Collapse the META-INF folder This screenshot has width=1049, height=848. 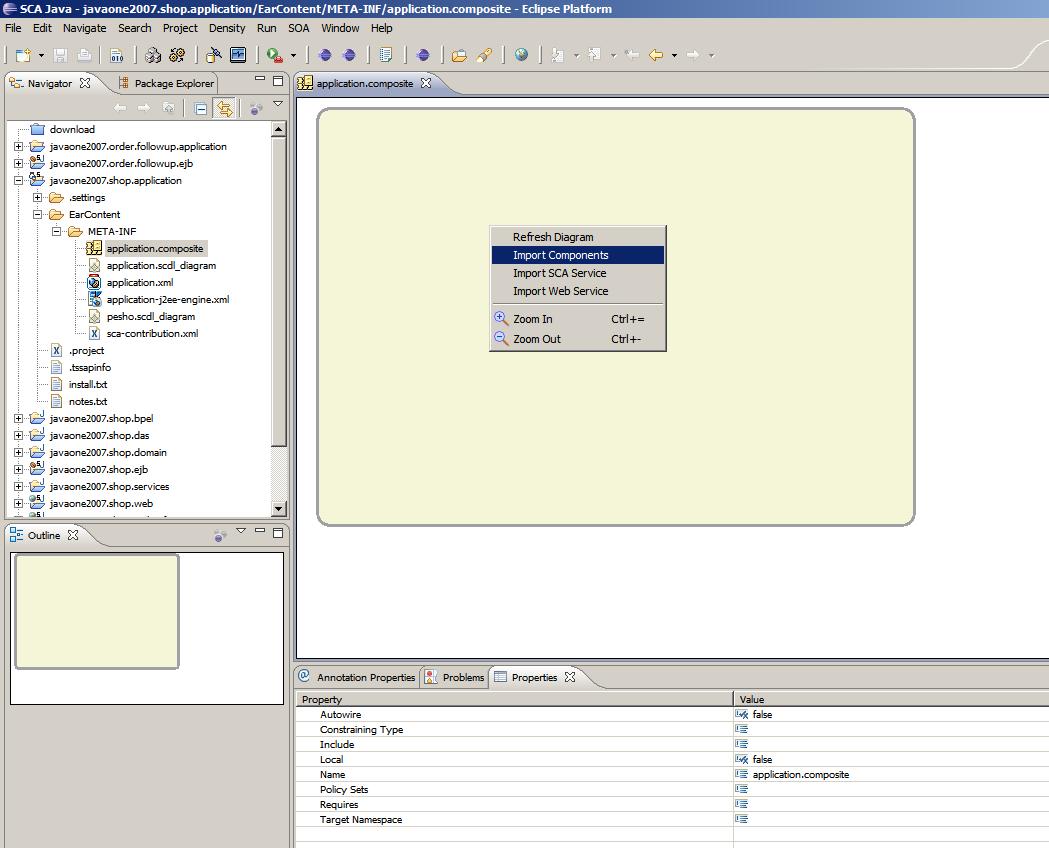point(57,231)
